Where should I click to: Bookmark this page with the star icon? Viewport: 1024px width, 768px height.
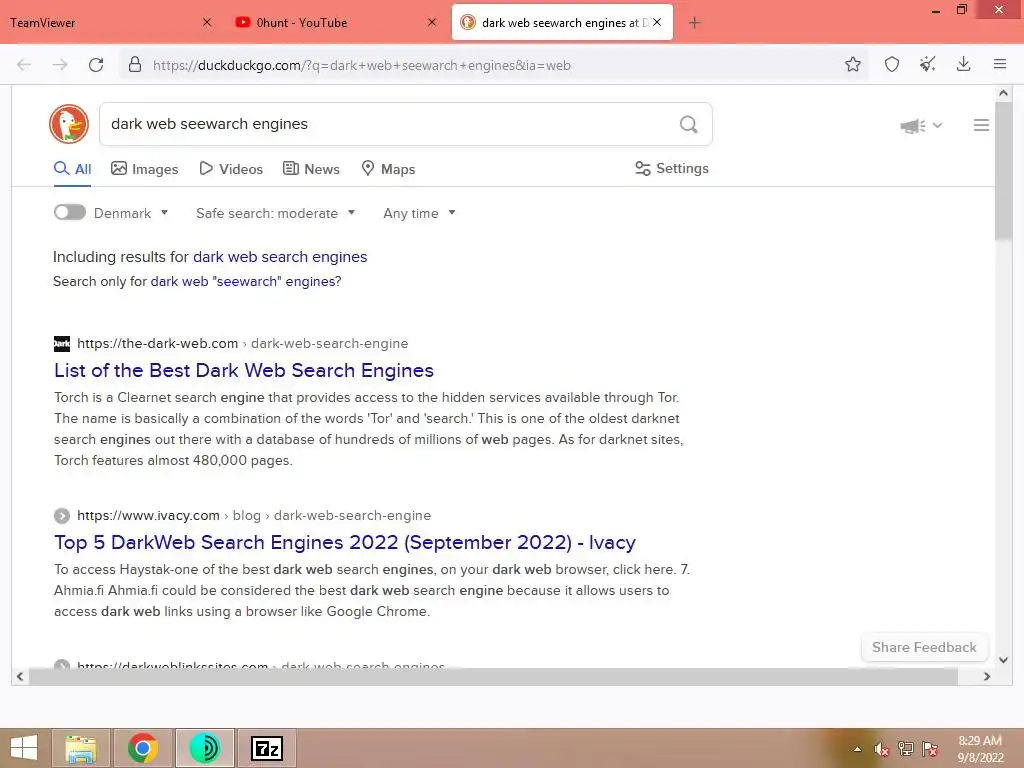coord(852,64)
